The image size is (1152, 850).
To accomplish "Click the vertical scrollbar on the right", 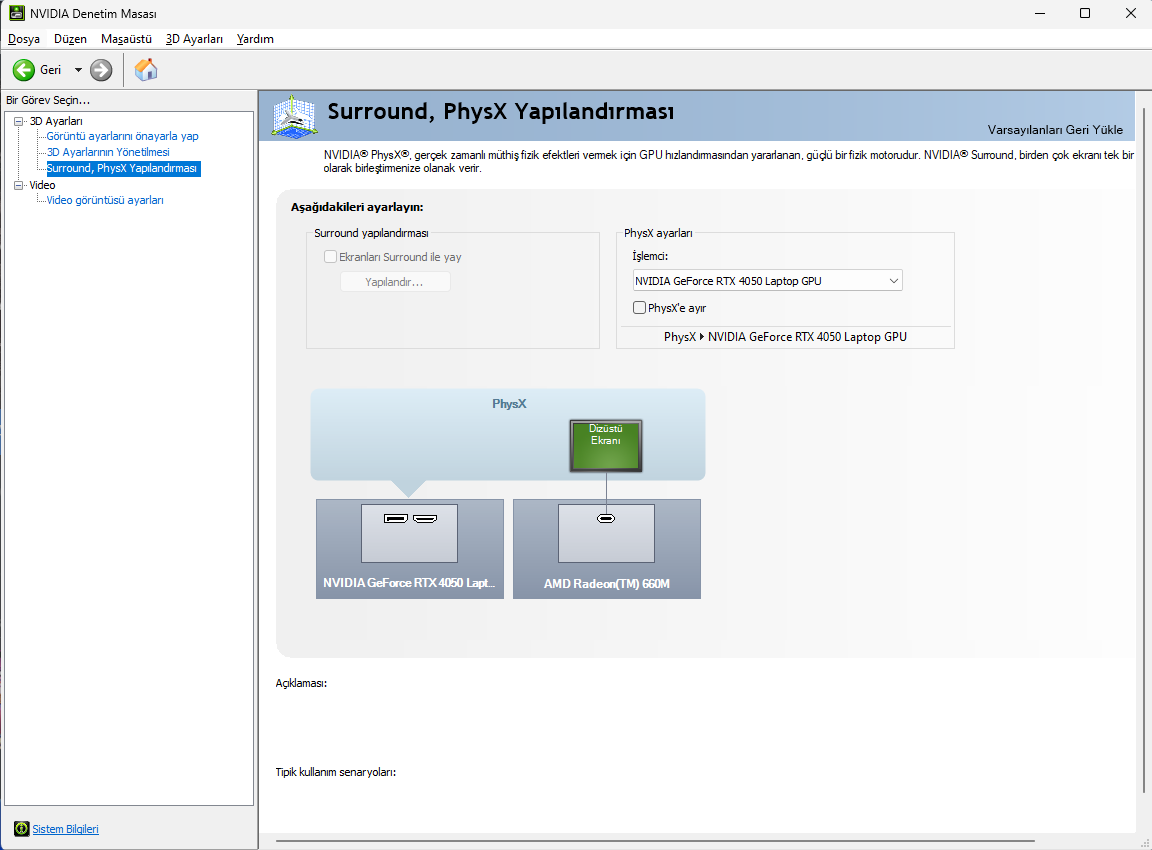I will 1145,450.
